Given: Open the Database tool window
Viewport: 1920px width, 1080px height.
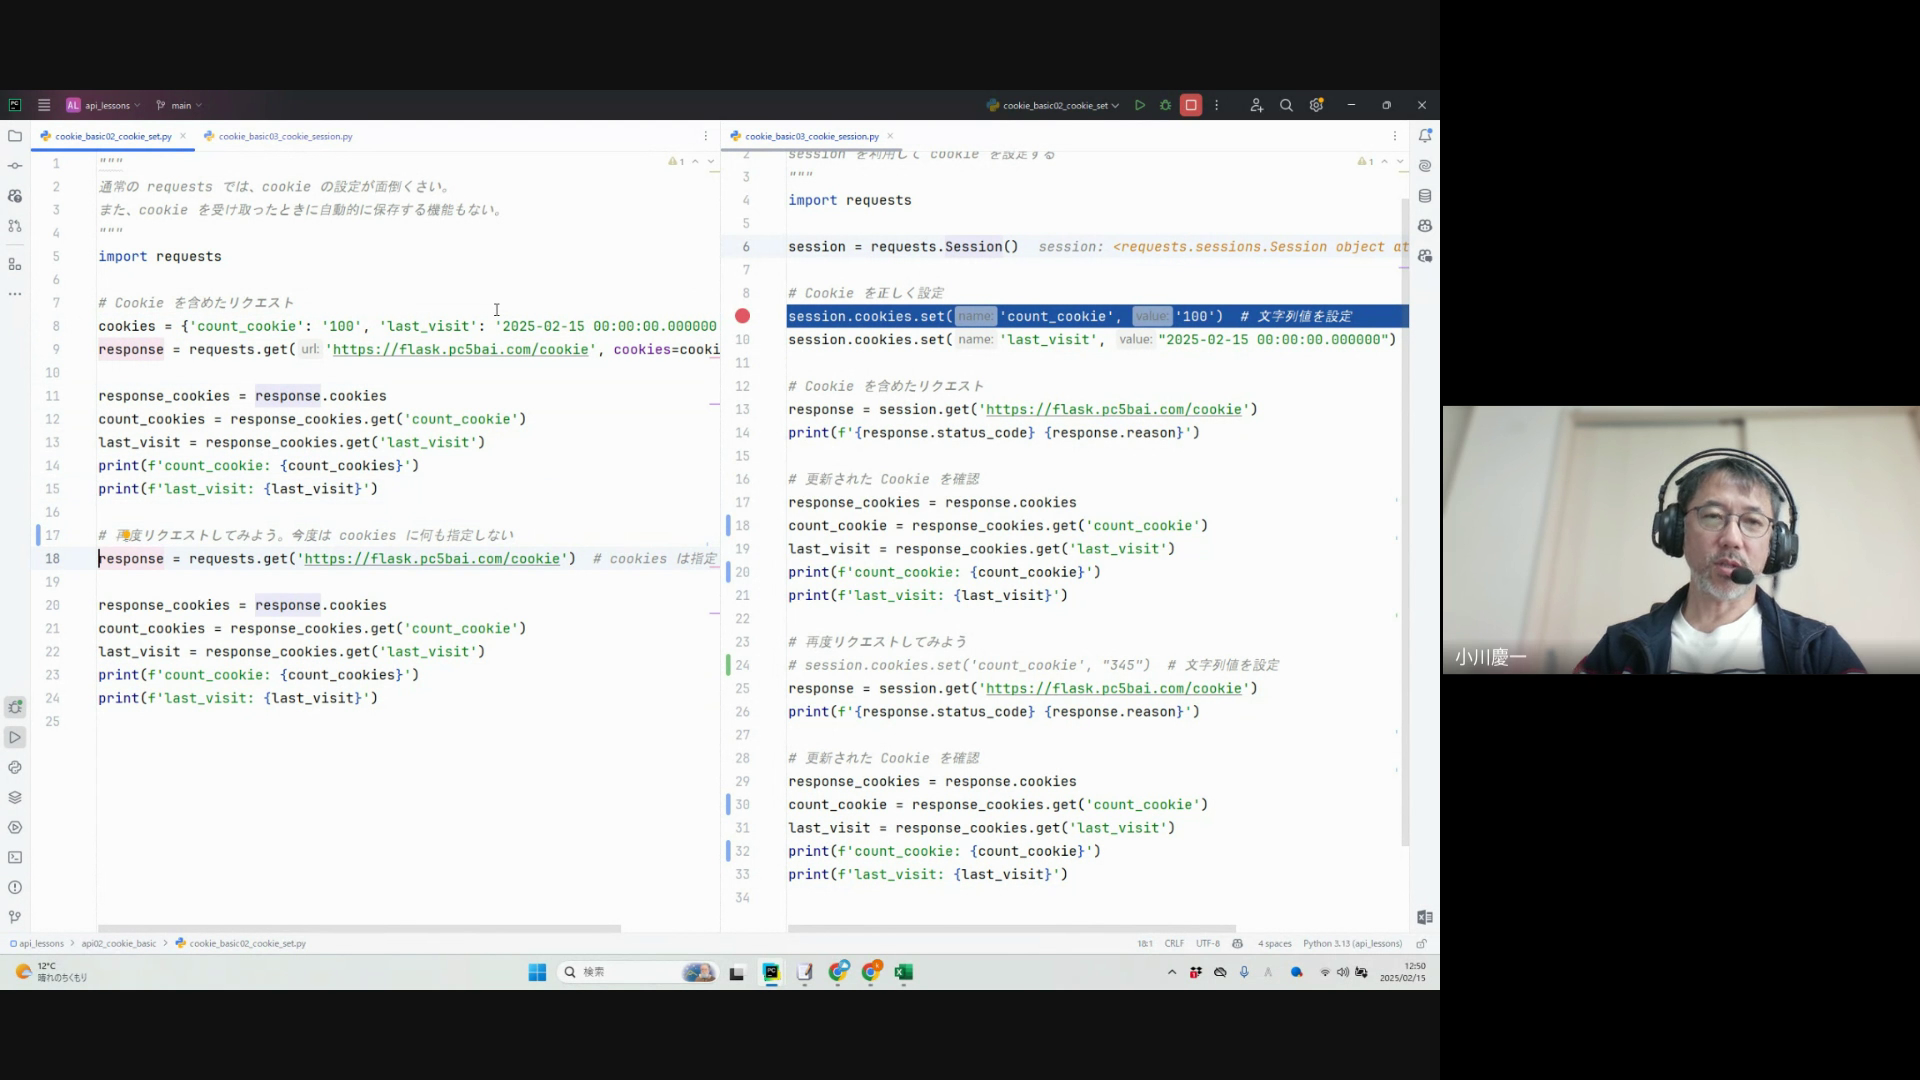Looking at the screenshot, I should (1424, 196).
